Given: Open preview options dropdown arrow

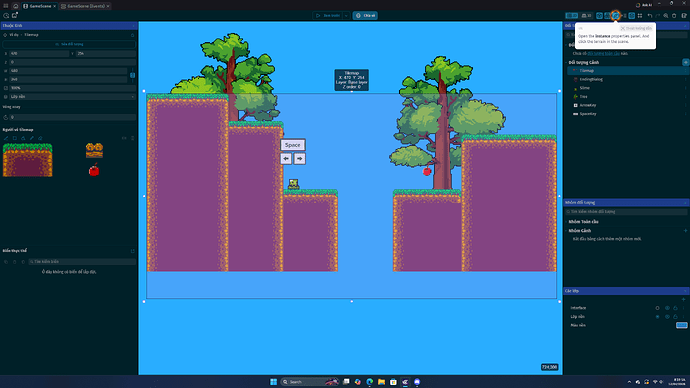Looking at the screenshot, I should click(346, 15).
